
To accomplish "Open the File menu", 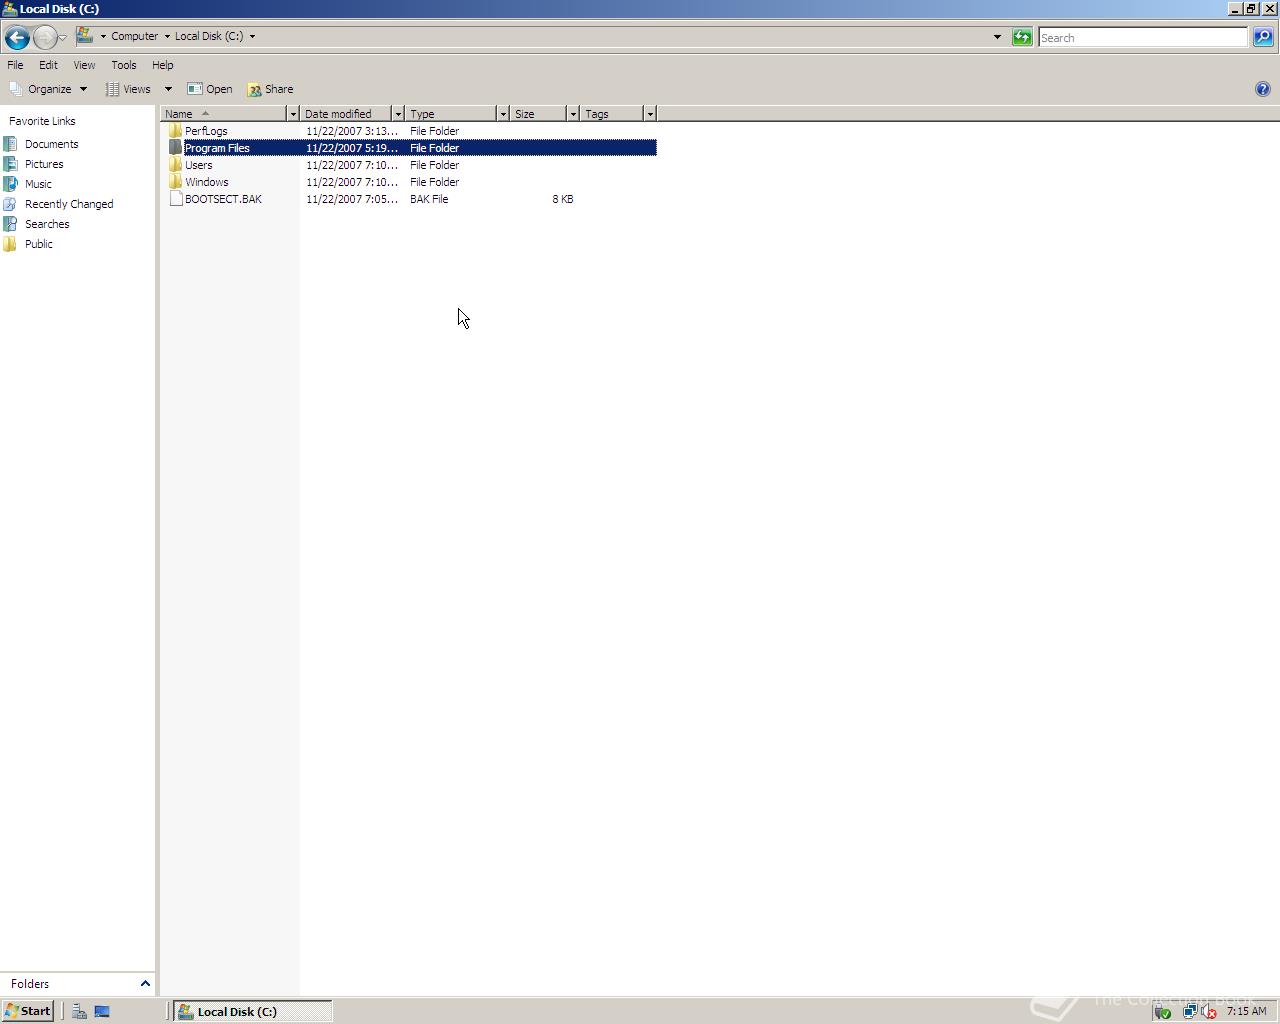I will pos(15,65).
